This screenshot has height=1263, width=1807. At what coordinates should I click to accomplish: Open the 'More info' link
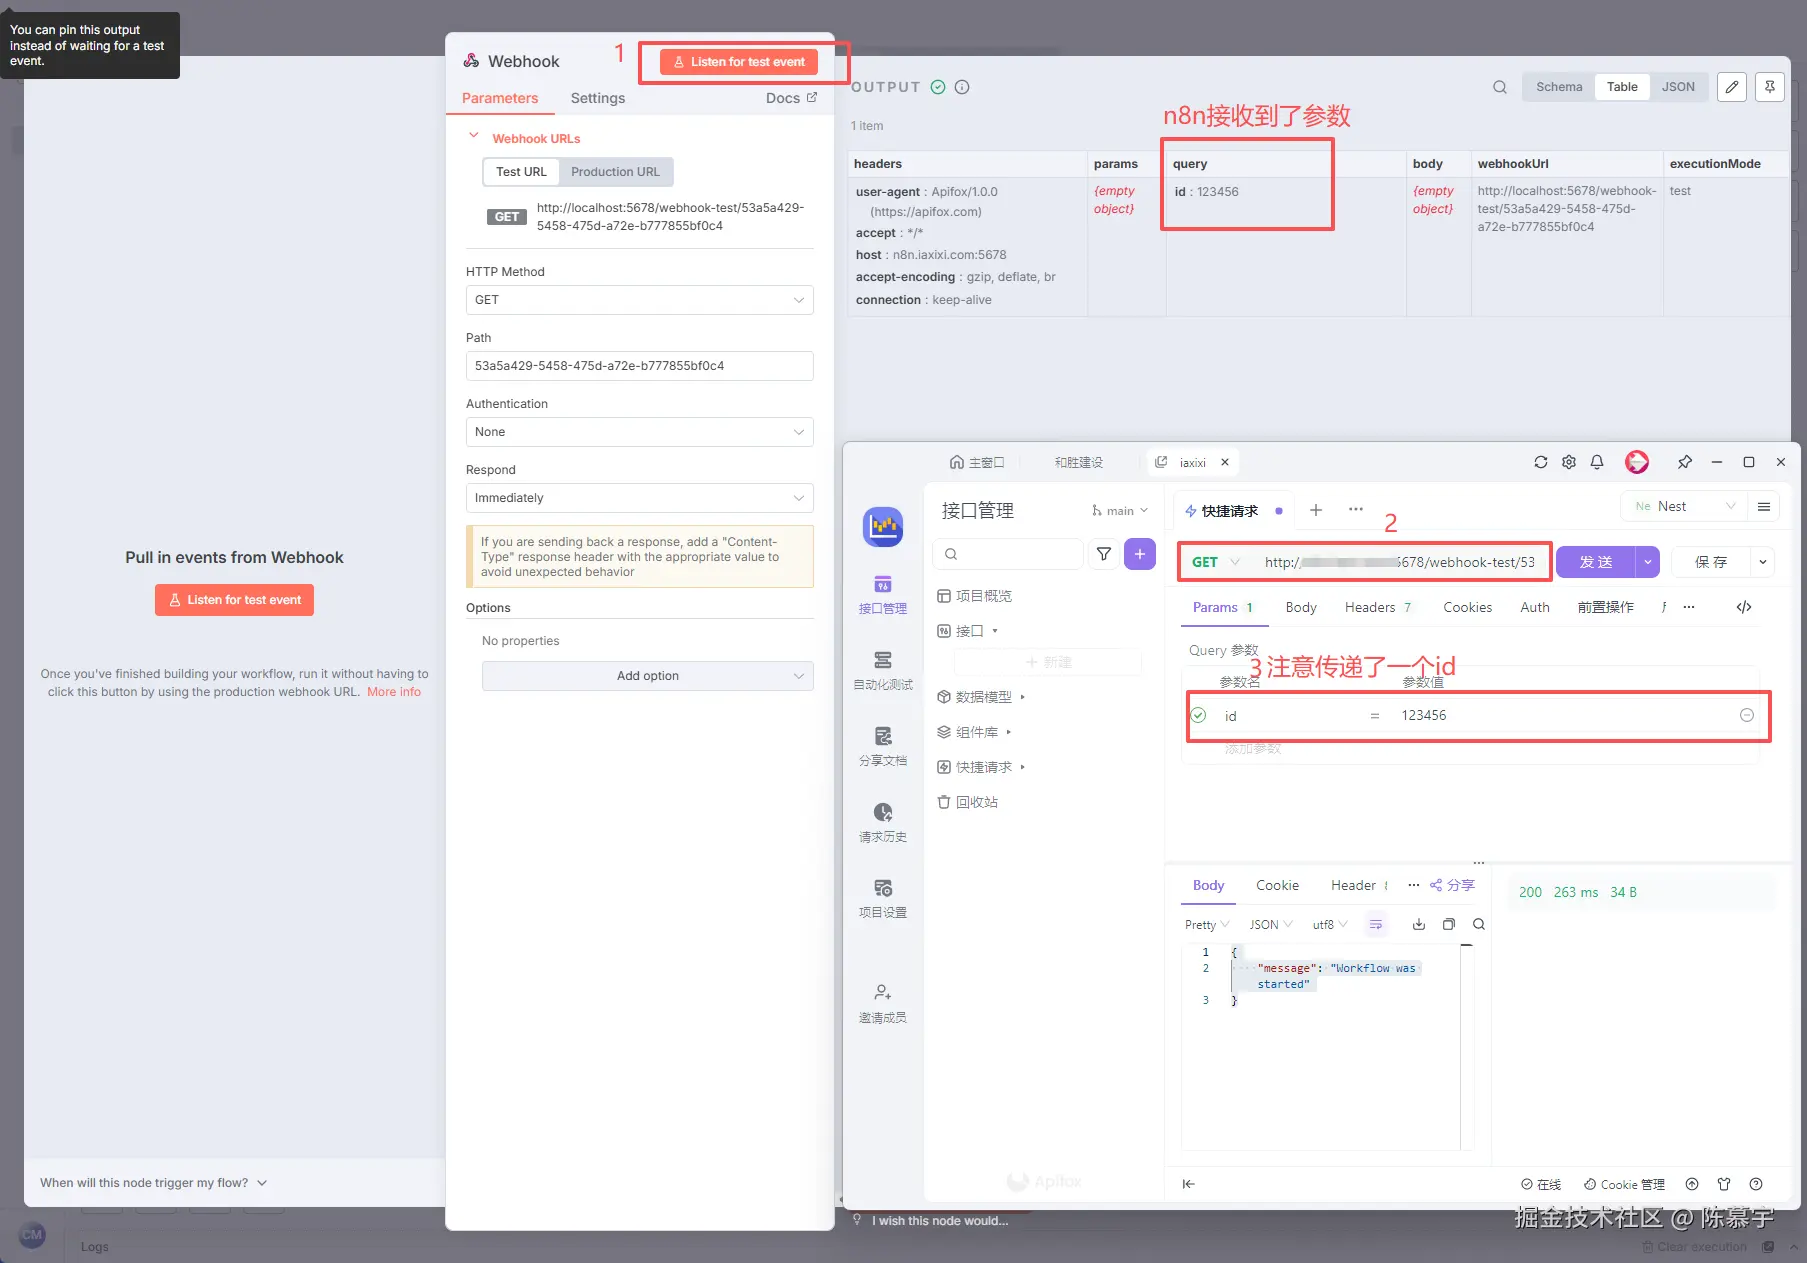[394, 692]
